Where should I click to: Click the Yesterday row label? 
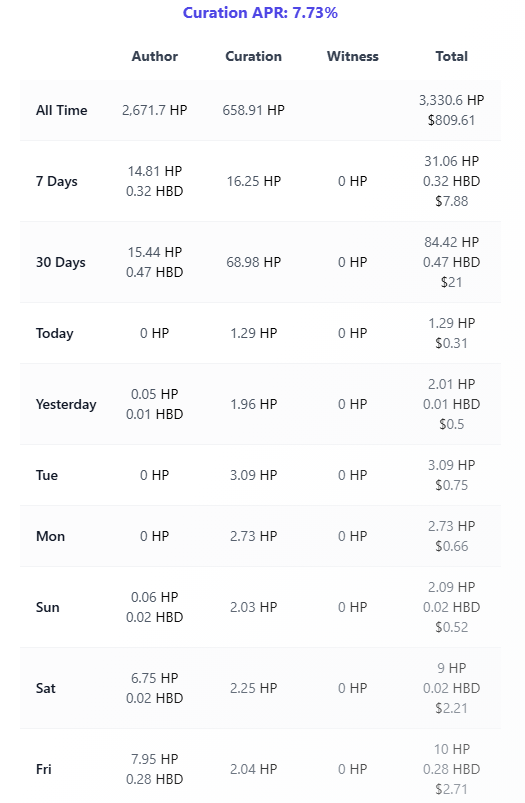(66, 404)
